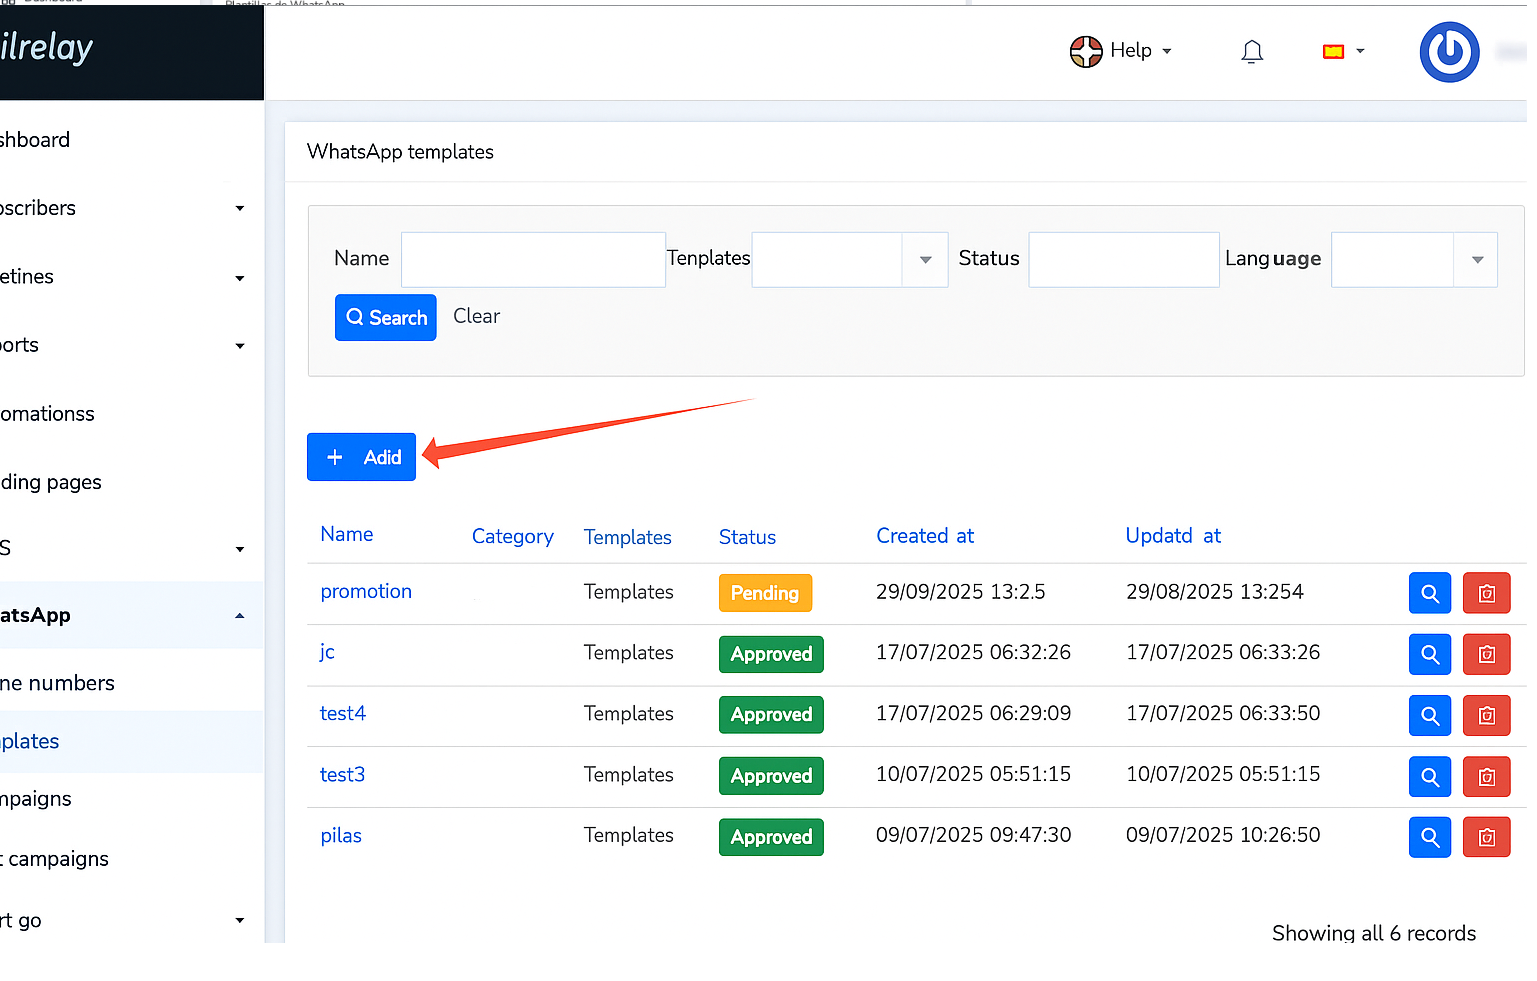1537x981 pixels.
Task: Select Templates in WhatsApp submenu
Action: coord(130,741)
